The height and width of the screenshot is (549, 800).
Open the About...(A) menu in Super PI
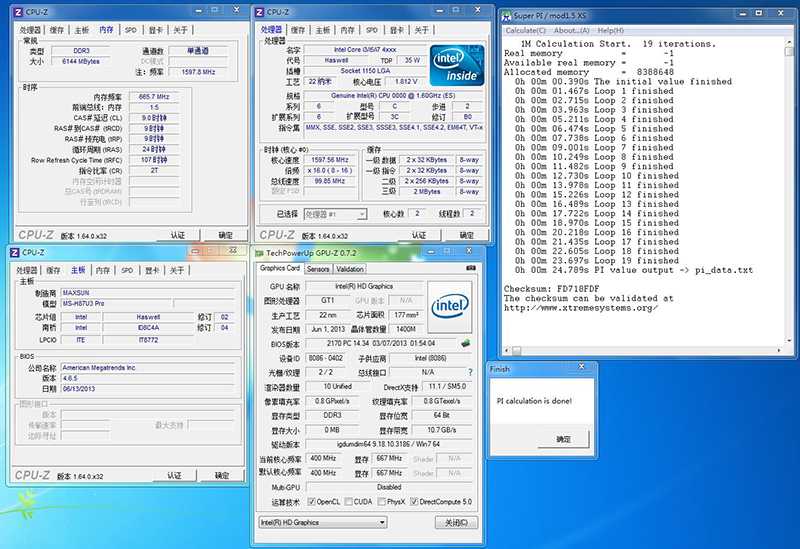pos(571,31)
